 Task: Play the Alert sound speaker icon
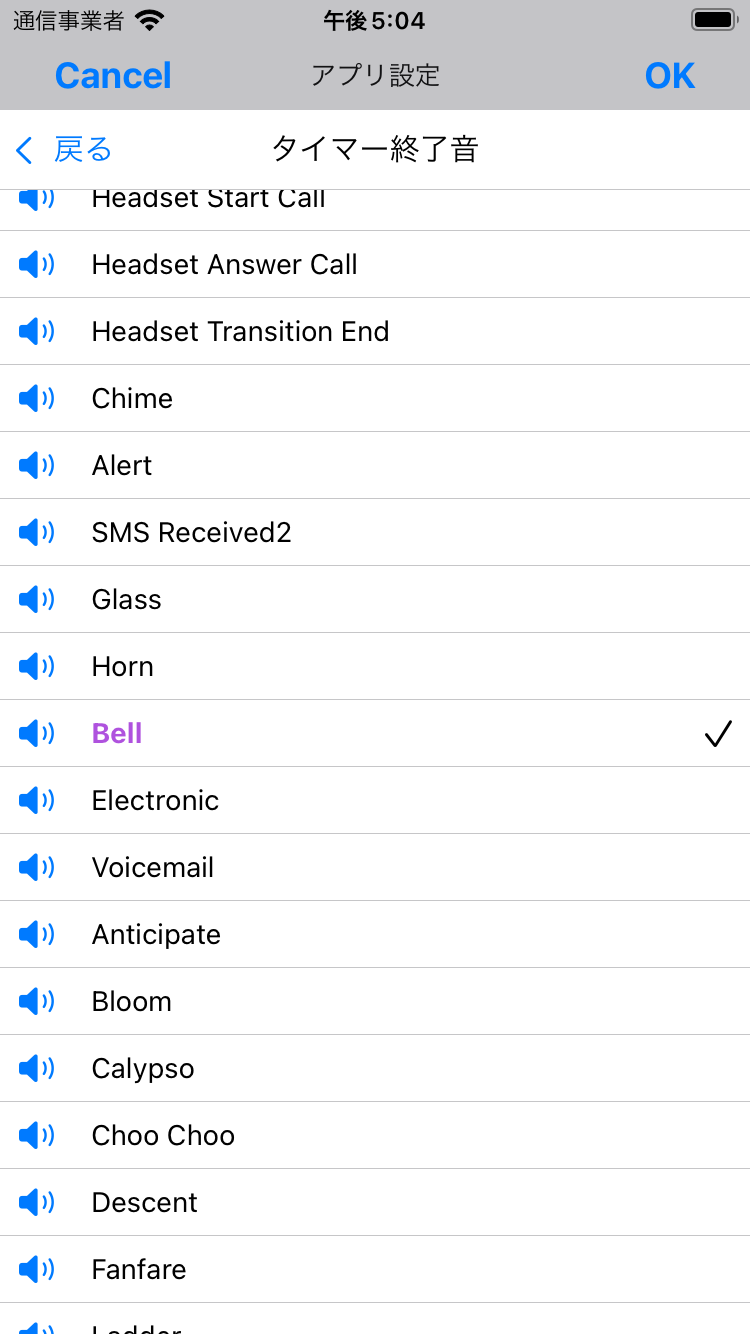click(x=36, y=465)
